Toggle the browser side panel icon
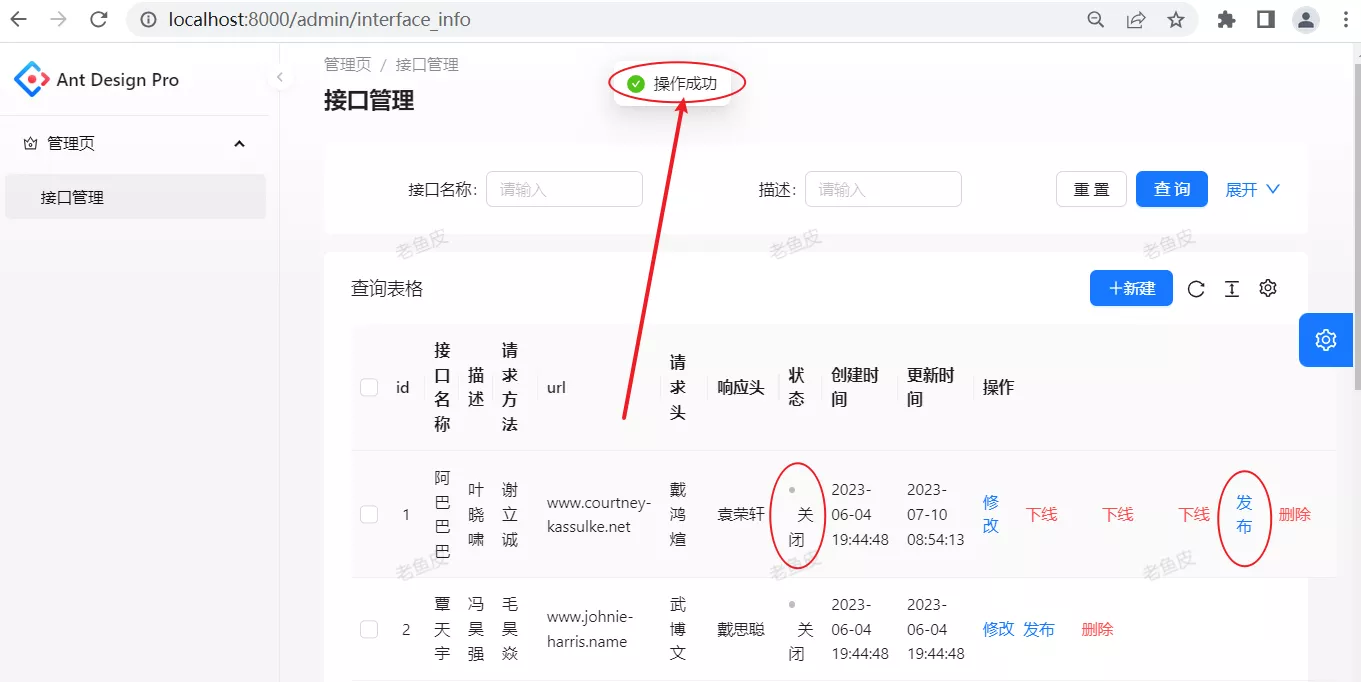This screenshot has height=682, width=1361. pos(1266,19)
